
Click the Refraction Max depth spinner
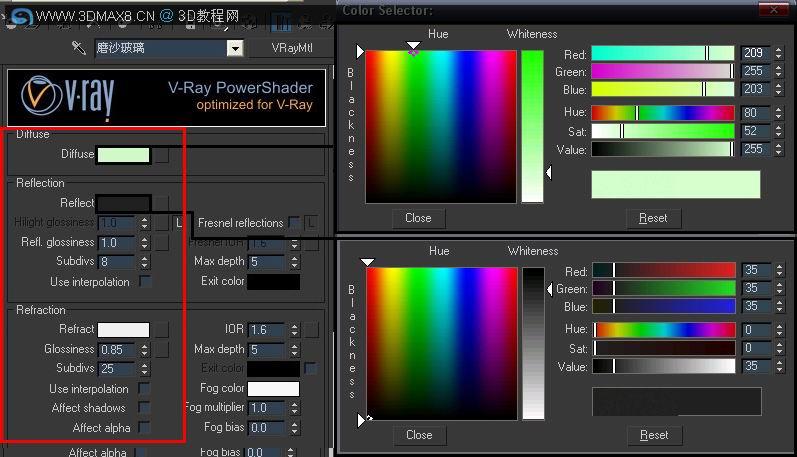point(294,350)
